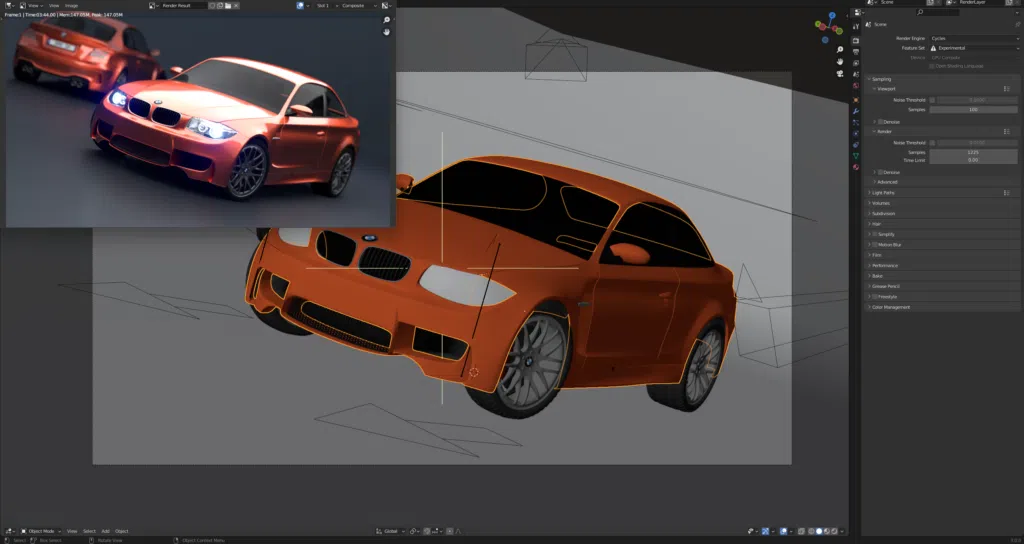Click the Render Samples value field
The image size is (1024, 544).
[973, 152]
